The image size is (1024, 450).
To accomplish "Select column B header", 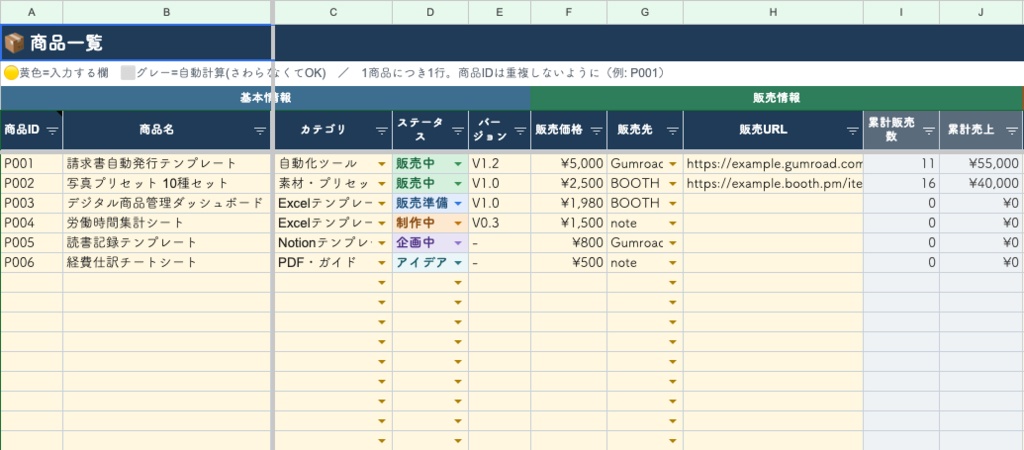I will click(x=167, y=12).
